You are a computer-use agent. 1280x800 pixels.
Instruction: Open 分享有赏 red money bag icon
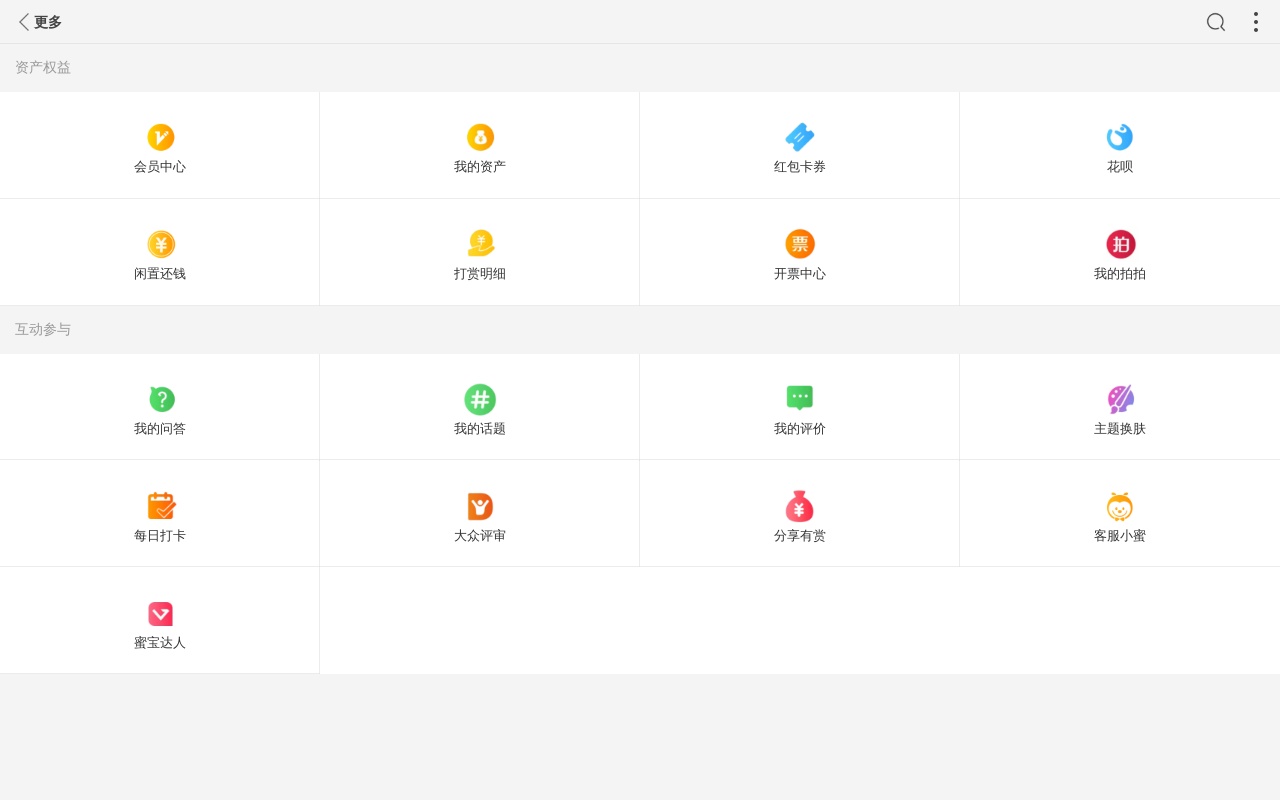[800, 506]
